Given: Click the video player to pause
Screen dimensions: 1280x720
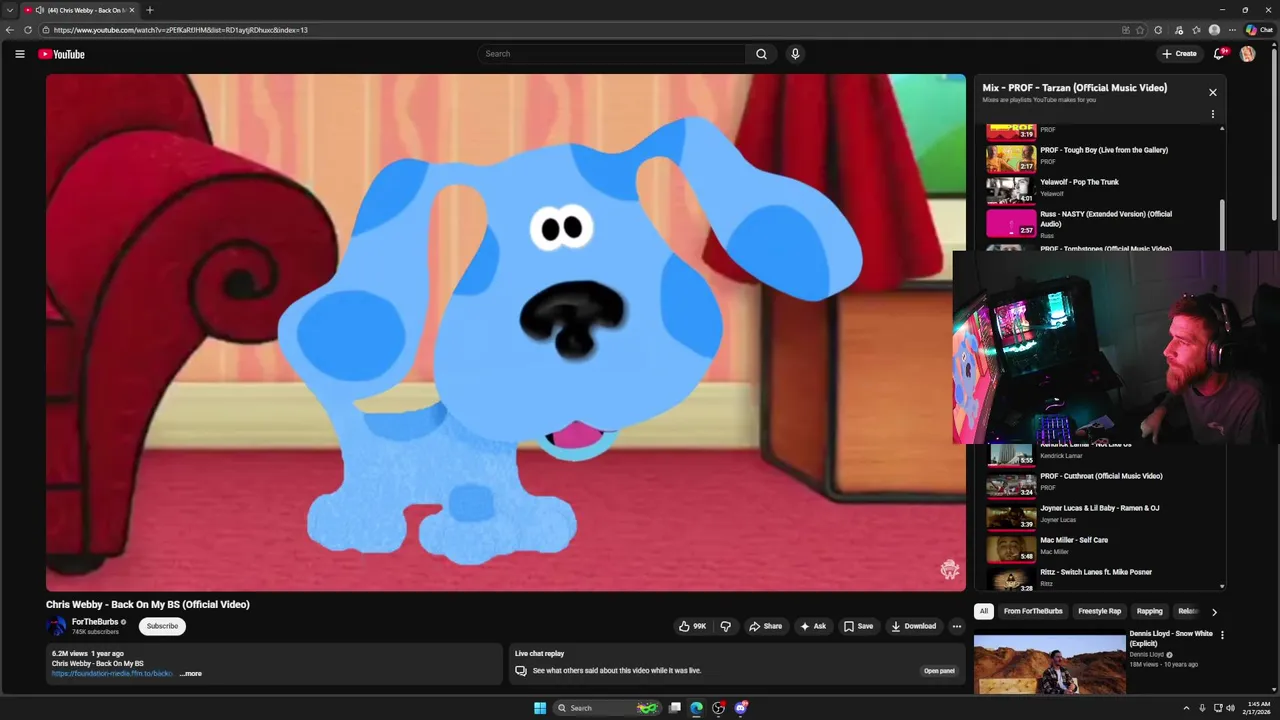Looking at the screenshot, I should [x=506, y=332].
